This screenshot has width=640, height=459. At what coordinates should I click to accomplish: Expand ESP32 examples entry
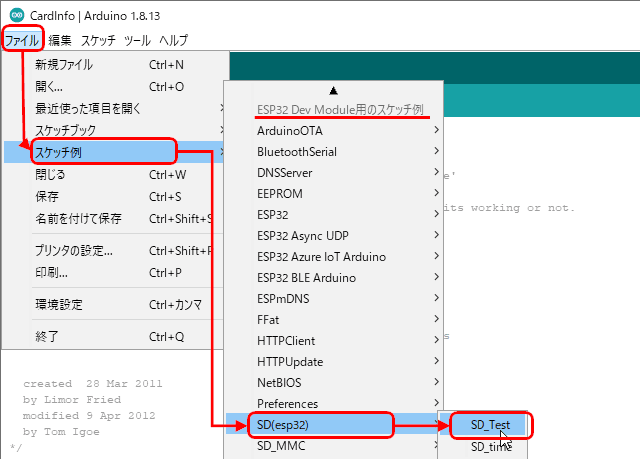(334, 215)
